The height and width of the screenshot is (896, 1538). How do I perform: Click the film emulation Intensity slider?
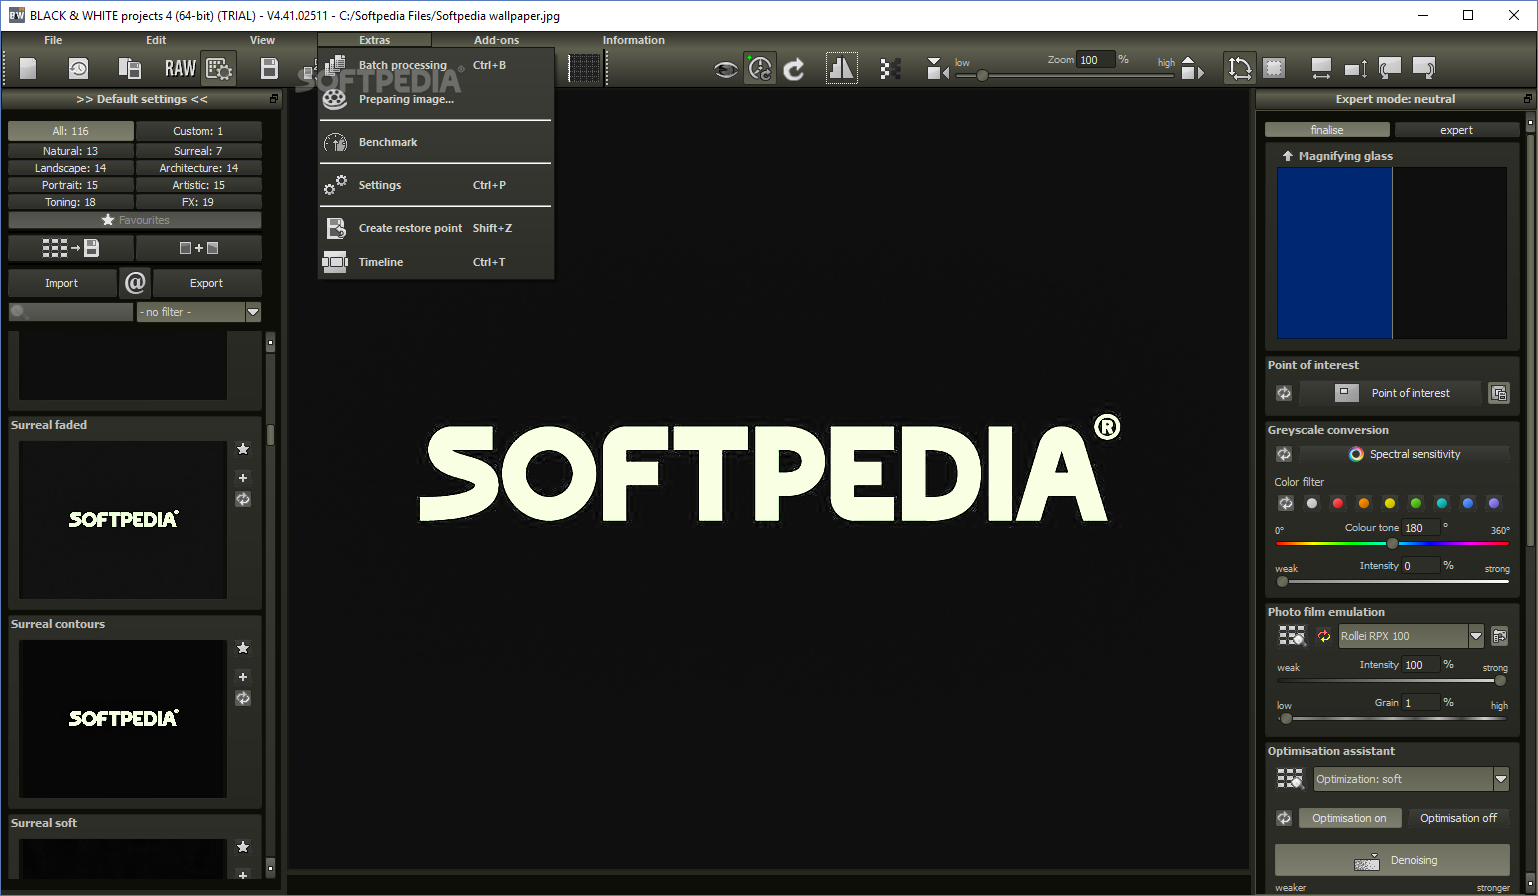click(x=1392, y=681)
